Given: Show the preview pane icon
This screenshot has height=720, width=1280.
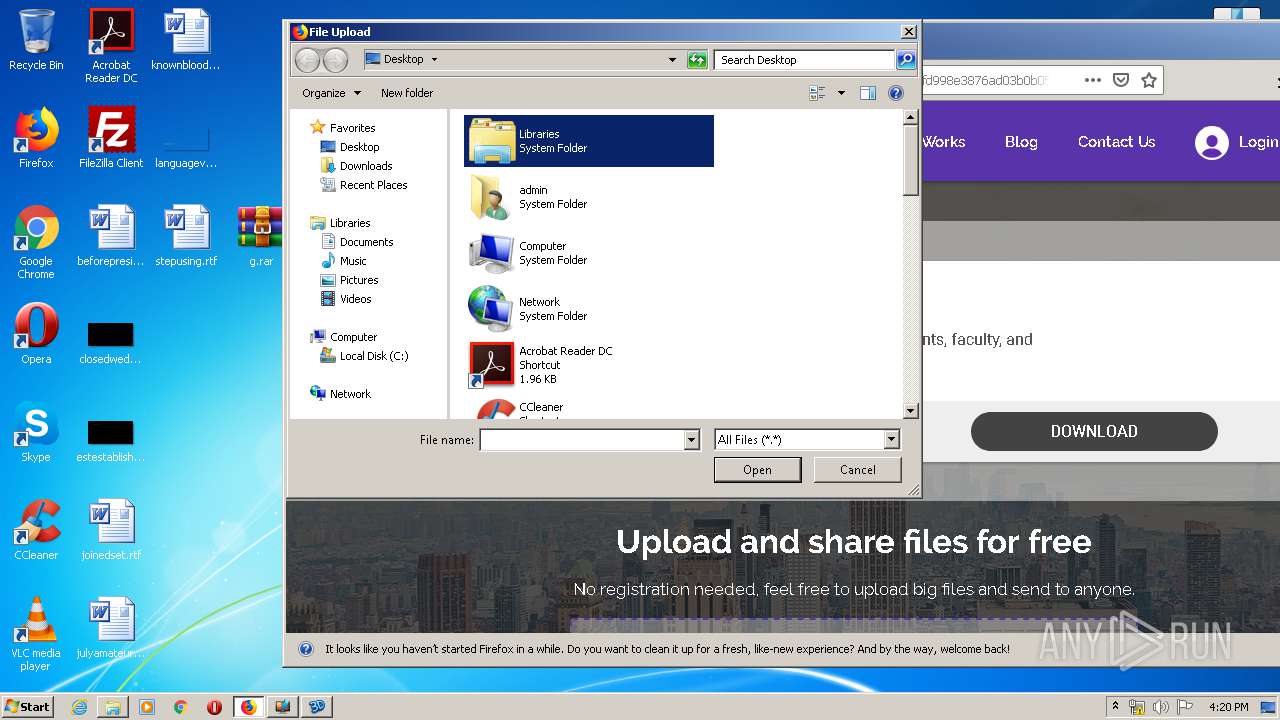Looking at the screenshot, I should (x=868, y=93).
